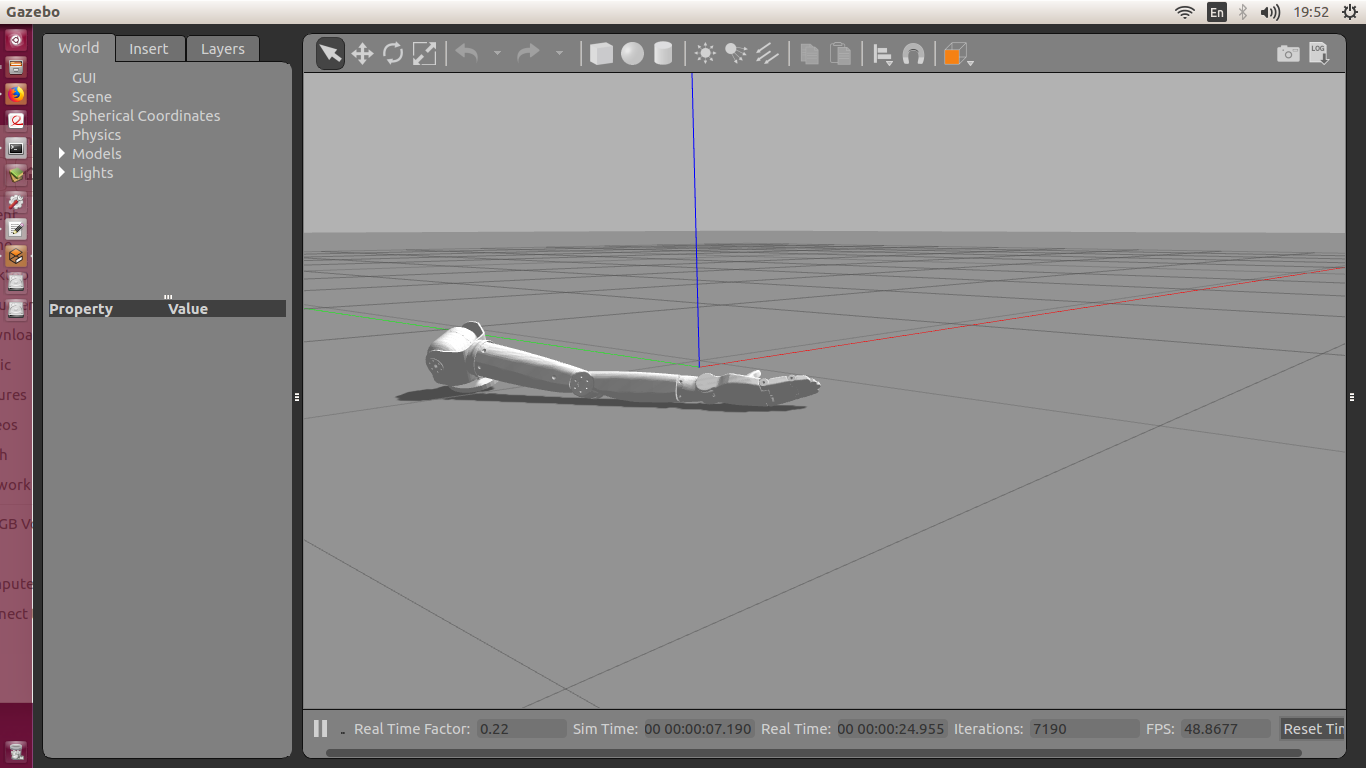
Task: Click the Reset Time button
Action: click(1312, 729)
